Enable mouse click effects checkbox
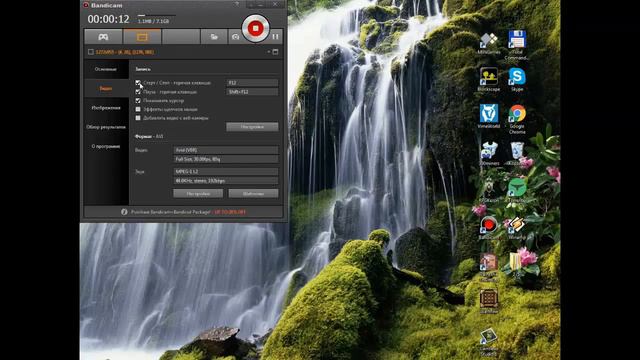This screenshot has width=640, height=360. pyautogui.click(x=138, y=109)
